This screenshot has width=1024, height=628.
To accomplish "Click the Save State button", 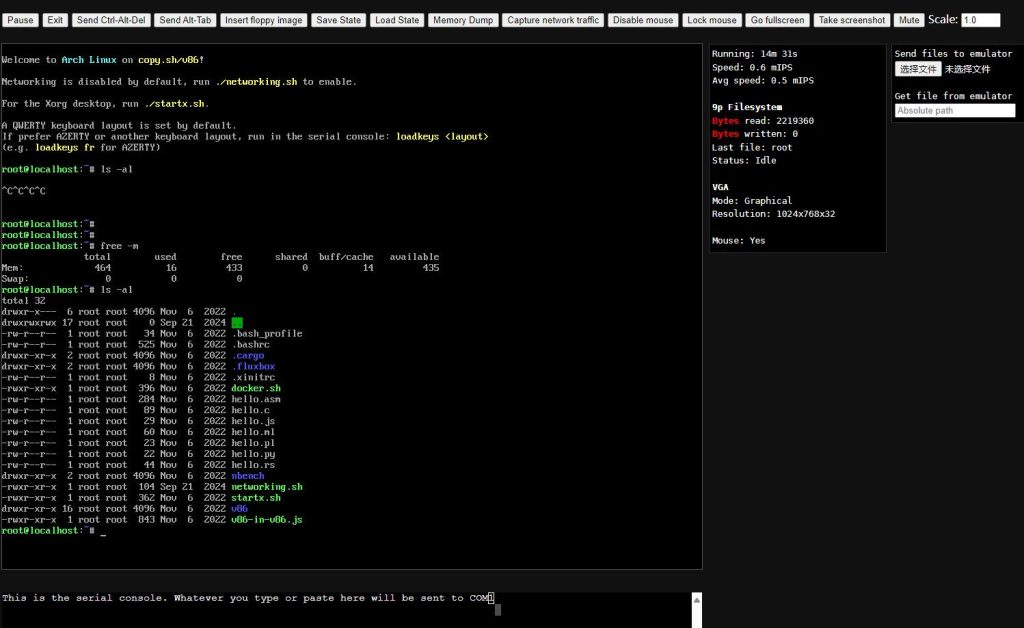I will point(338,20).
